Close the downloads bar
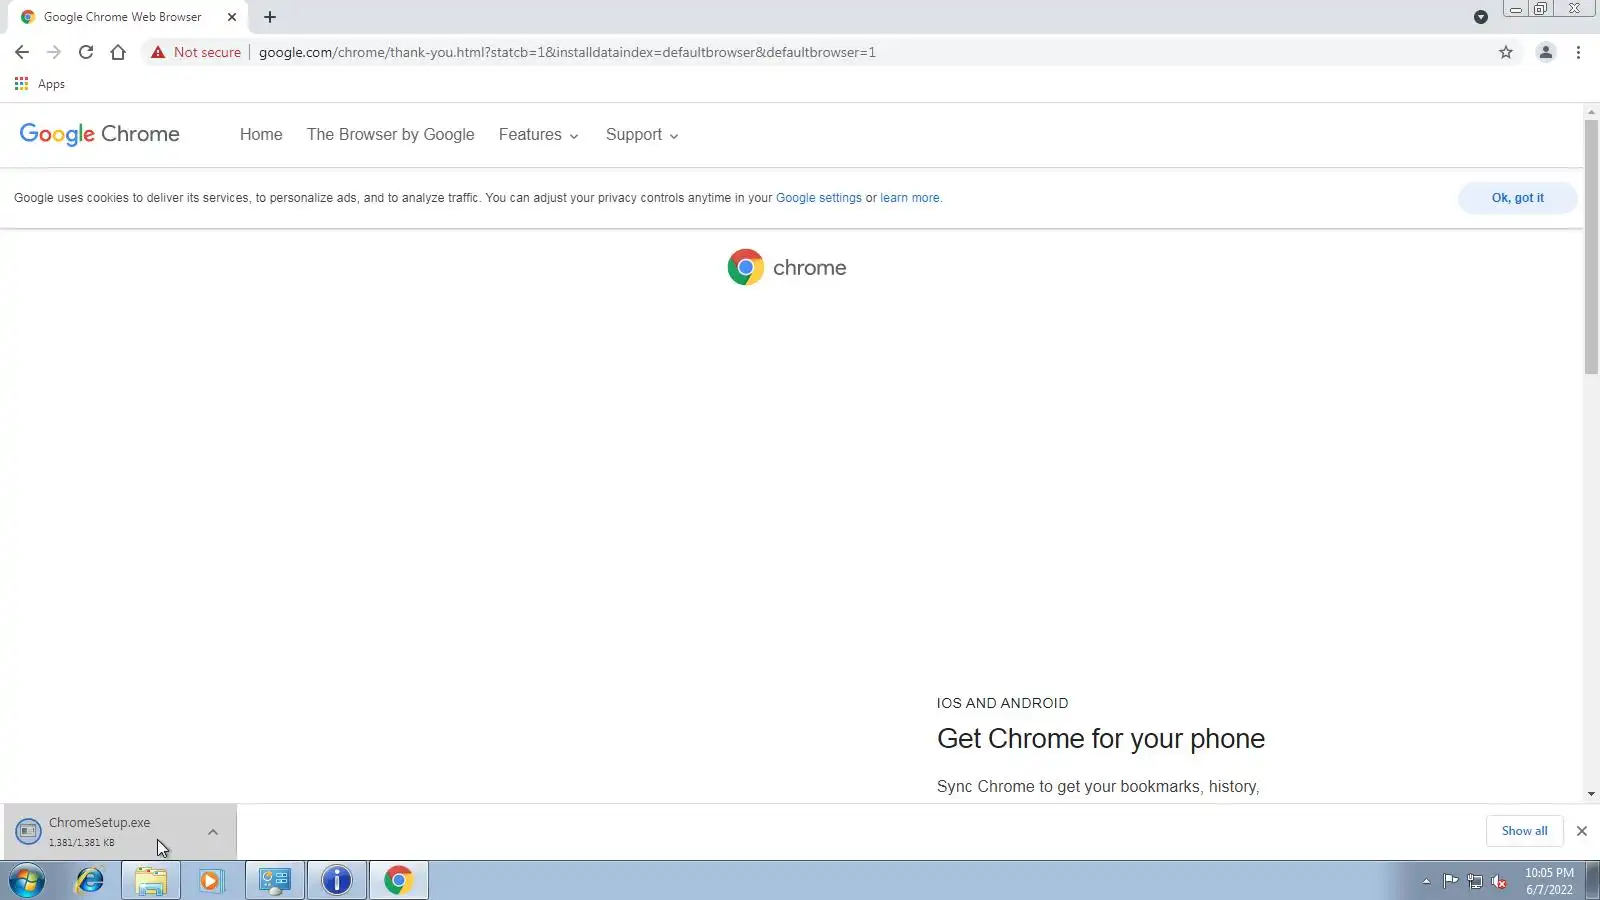Screen dimensions: 1600x900 point(1582,831)
